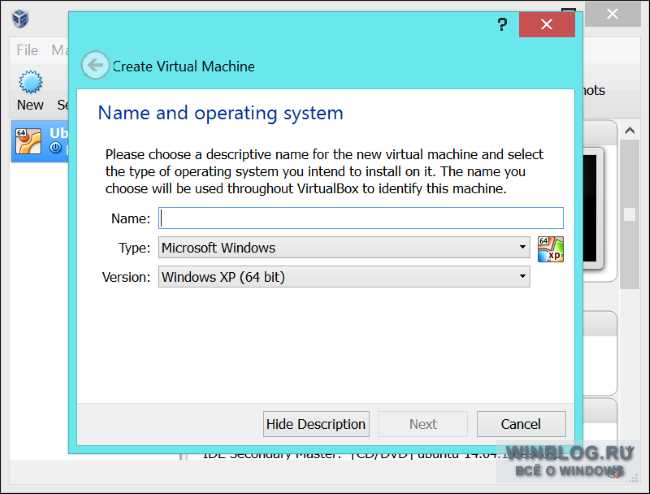This screenshot has height=494, width=650.
Task: Click the powered-off state icon of Ubuntu VM
Action: pyautogui.click(x=56, y=148)
